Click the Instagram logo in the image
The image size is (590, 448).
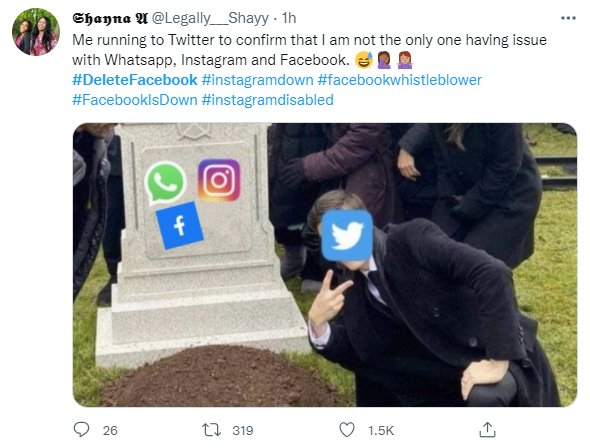pyautogui.click(x=219, y=180)
